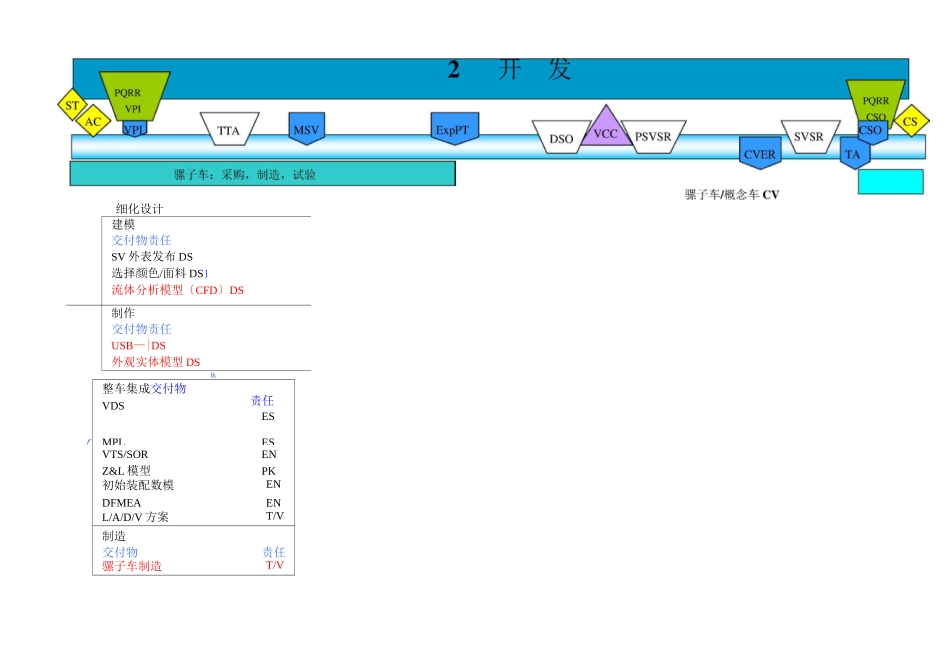Click the bright cyan rectangle under TA
The image size is (950, 672).
pos(890,181)
